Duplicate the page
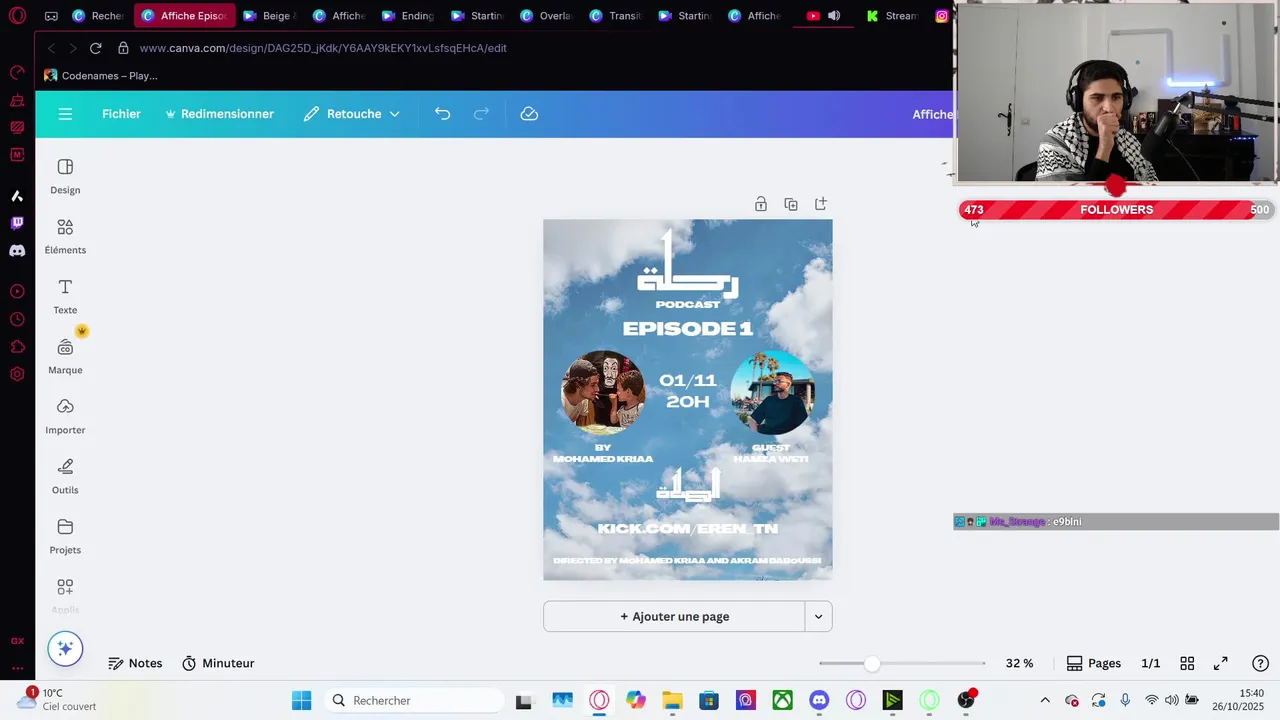 [791, 204]
